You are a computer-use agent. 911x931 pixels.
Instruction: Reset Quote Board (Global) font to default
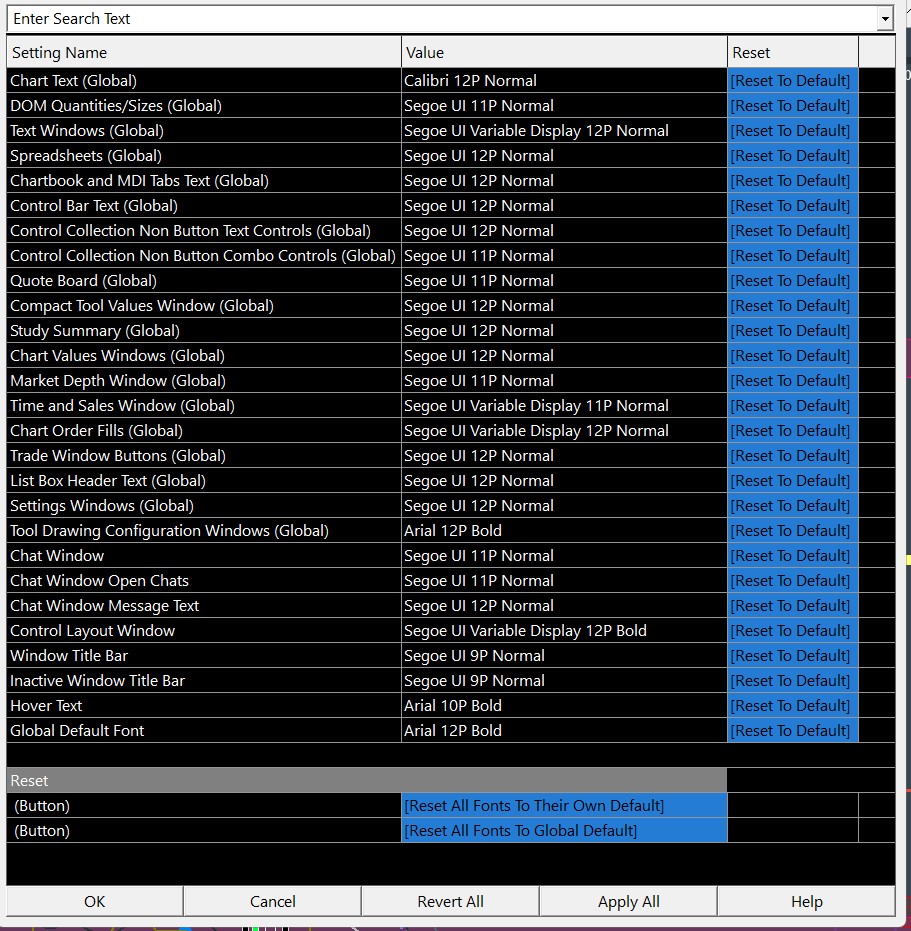(x=792, y=281)
